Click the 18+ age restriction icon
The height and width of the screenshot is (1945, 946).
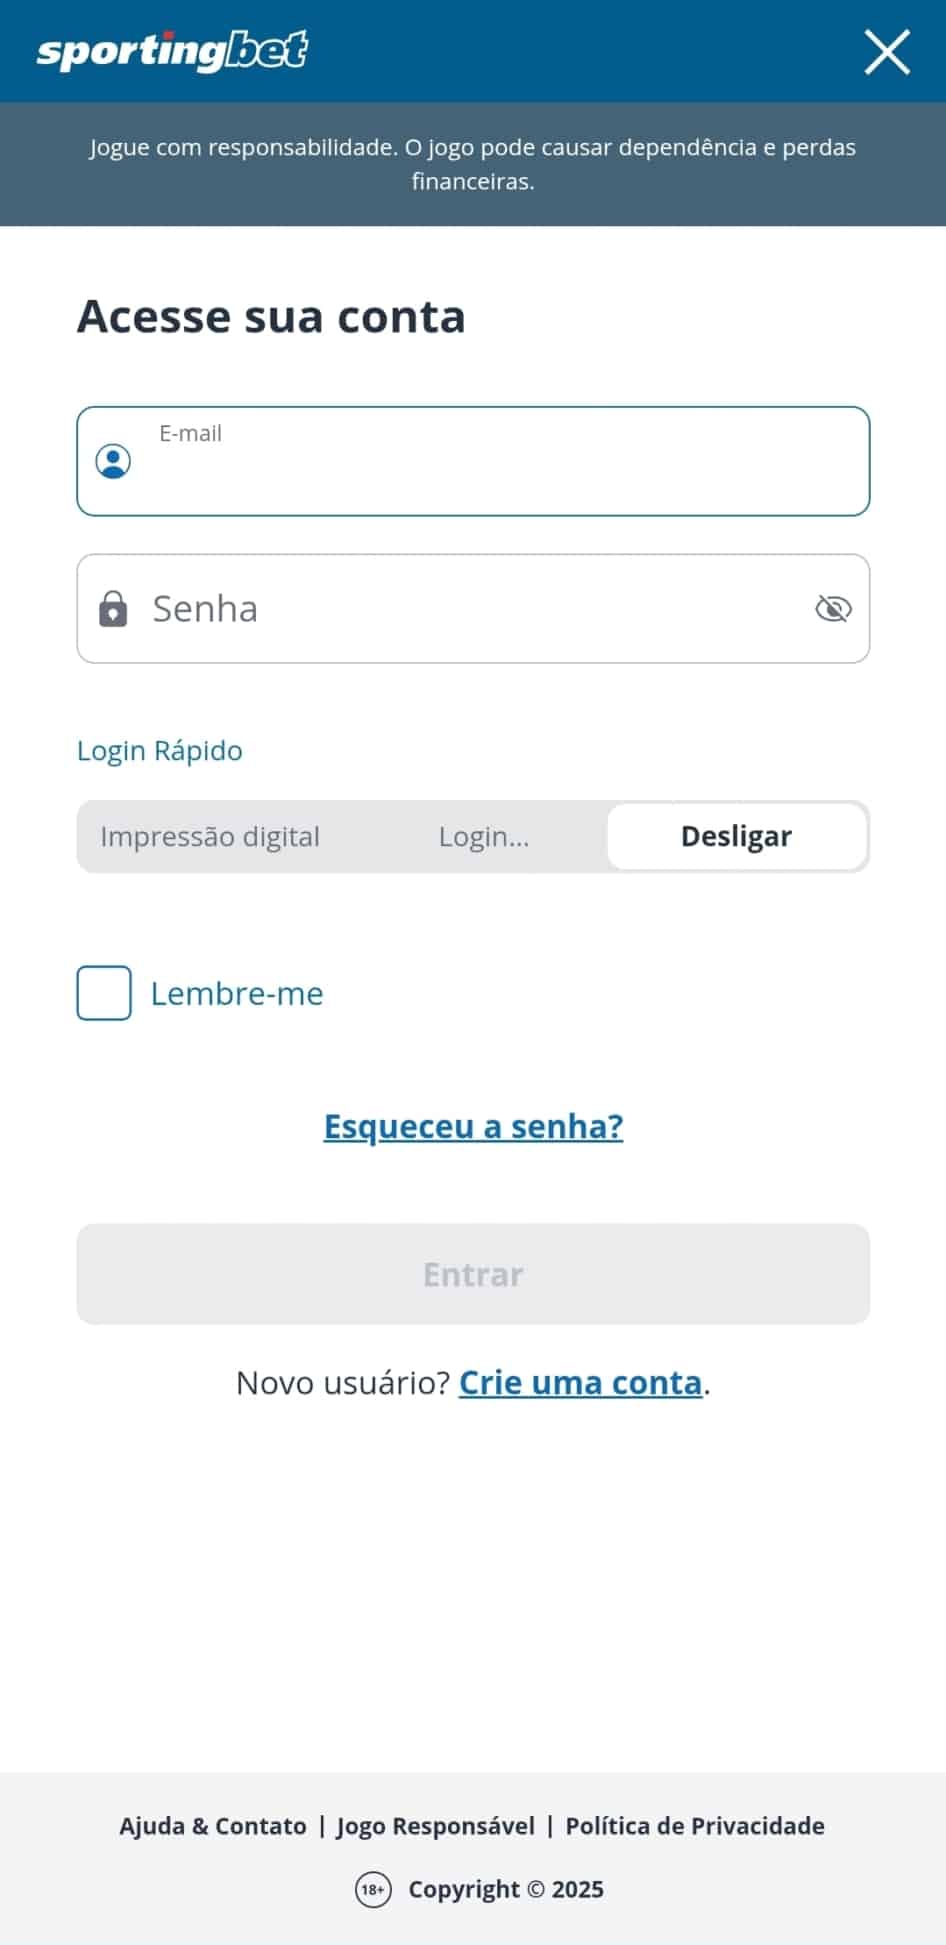click(373, 1889)
